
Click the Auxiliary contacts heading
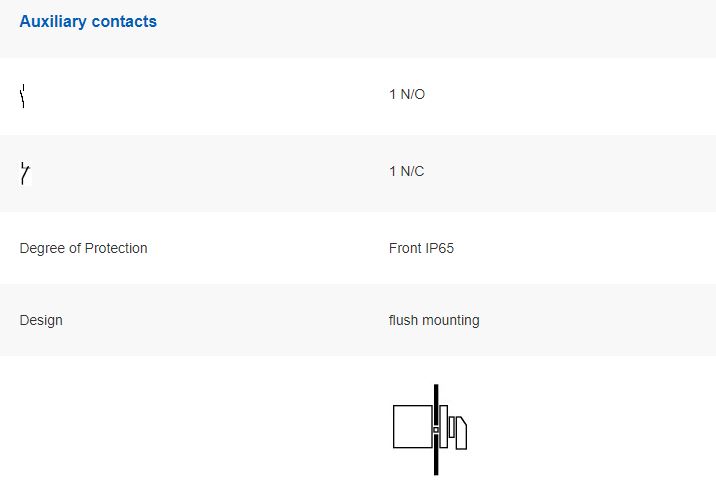point(88,21)
